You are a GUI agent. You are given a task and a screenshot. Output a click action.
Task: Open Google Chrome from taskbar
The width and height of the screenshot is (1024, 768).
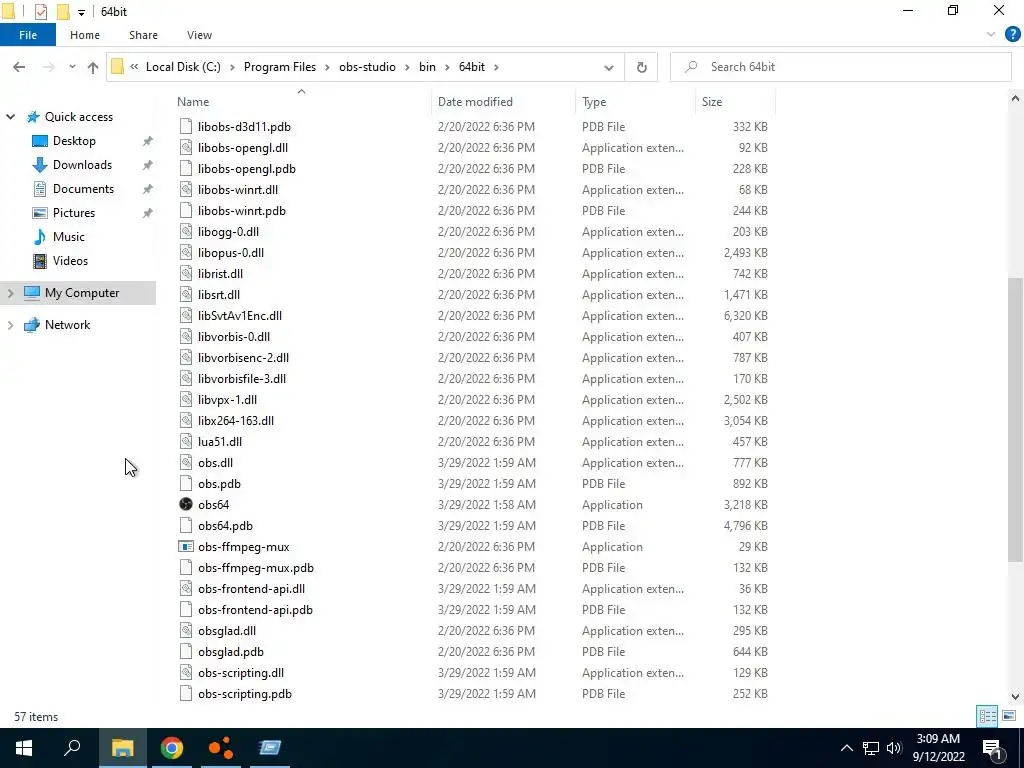click(x=171, y=748)
